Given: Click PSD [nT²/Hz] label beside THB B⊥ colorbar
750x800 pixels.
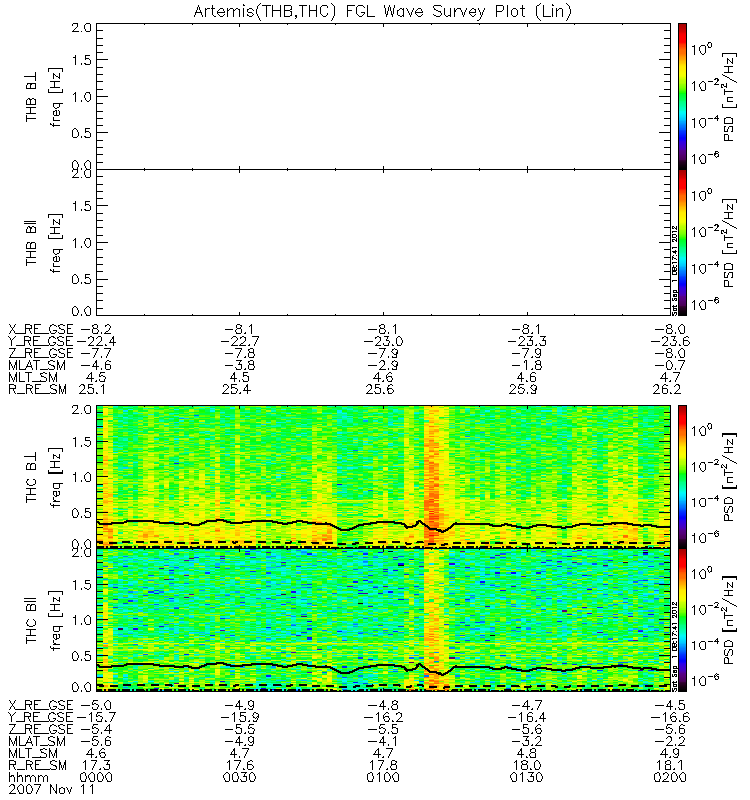Looking at the screenshot, I should pyautogui.click(x=729, y=97).
